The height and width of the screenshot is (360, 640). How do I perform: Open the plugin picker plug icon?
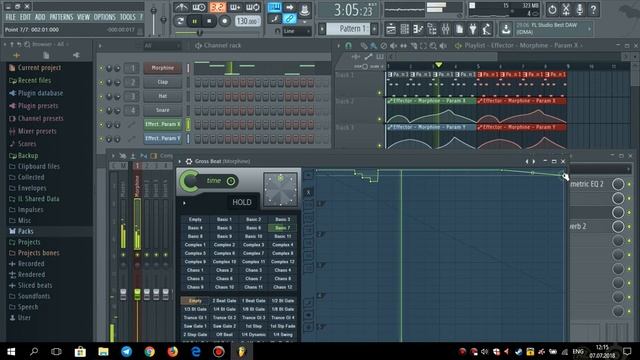pos(473,29)
